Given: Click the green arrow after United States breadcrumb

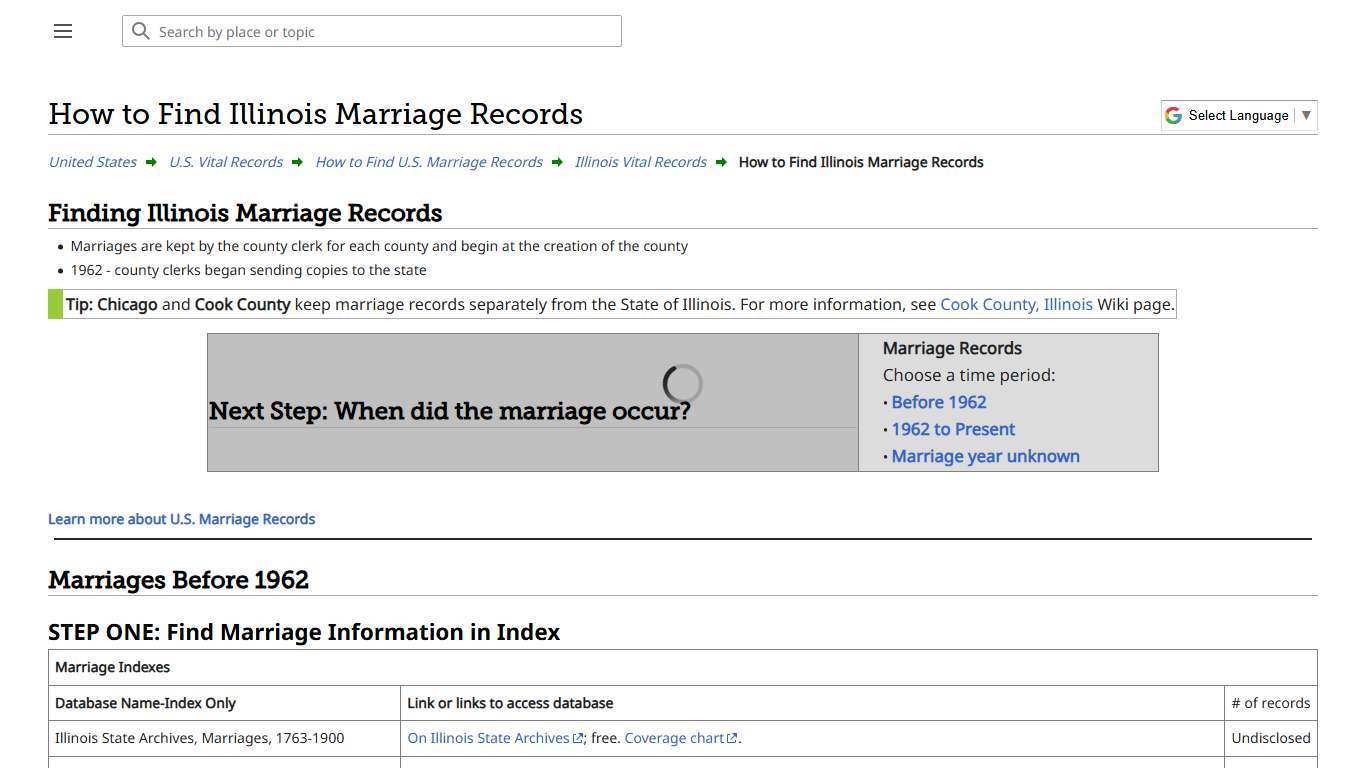Looking at the screenshot, I should 150,161.
